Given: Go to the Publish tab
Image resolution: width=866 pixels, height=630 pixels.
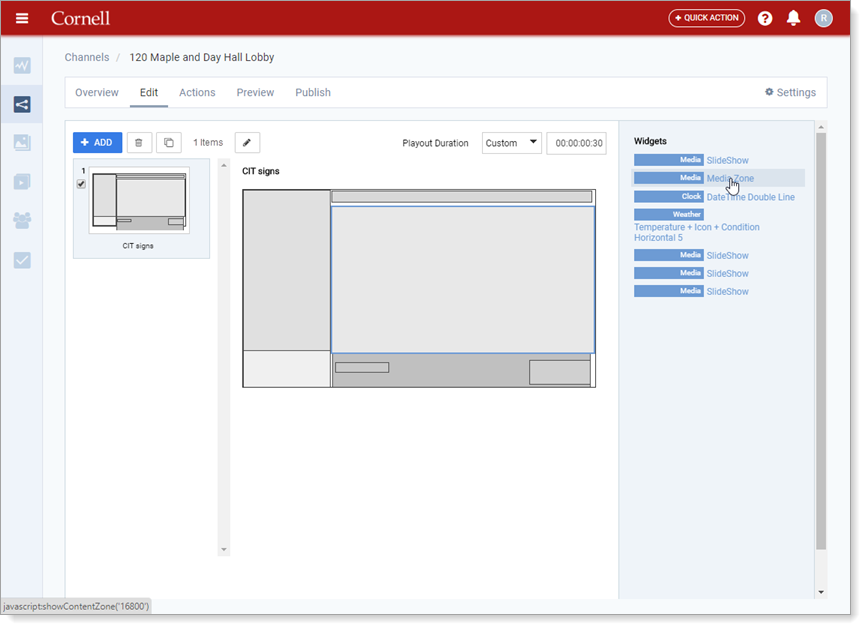Looking at the screenshot, I should click(x=313, y=92).
